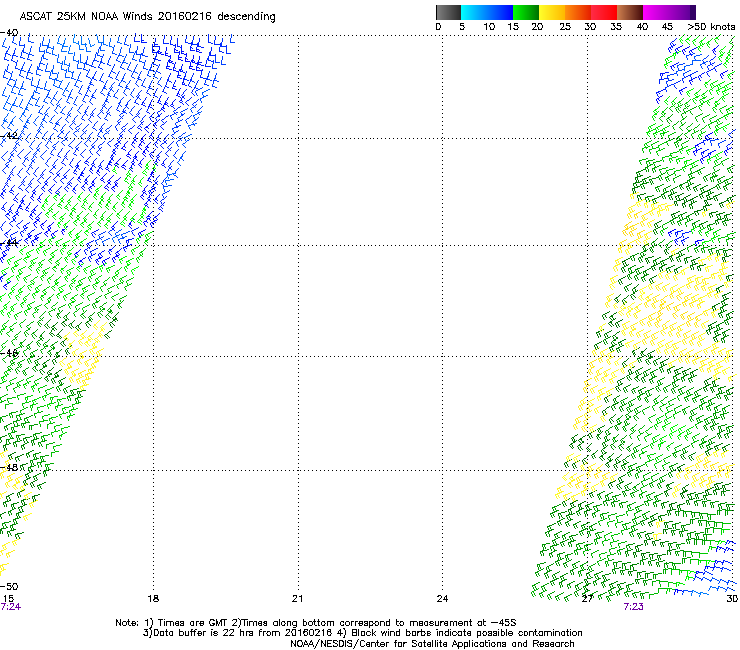Click the '>50 knots' legend label
Image resolution: width=740 pixels, height=650 pixels.
[x=711, y=27]
